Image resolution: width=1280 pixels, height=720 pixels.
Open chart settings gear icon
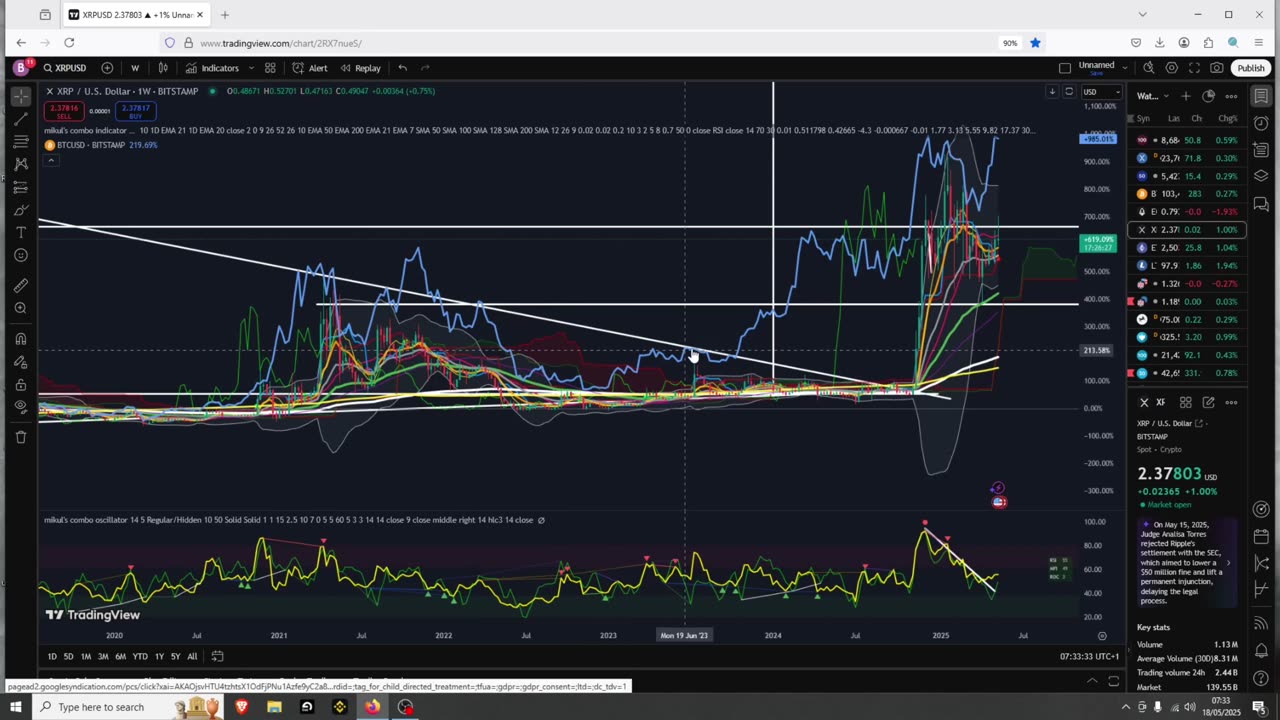(1172, 68)
